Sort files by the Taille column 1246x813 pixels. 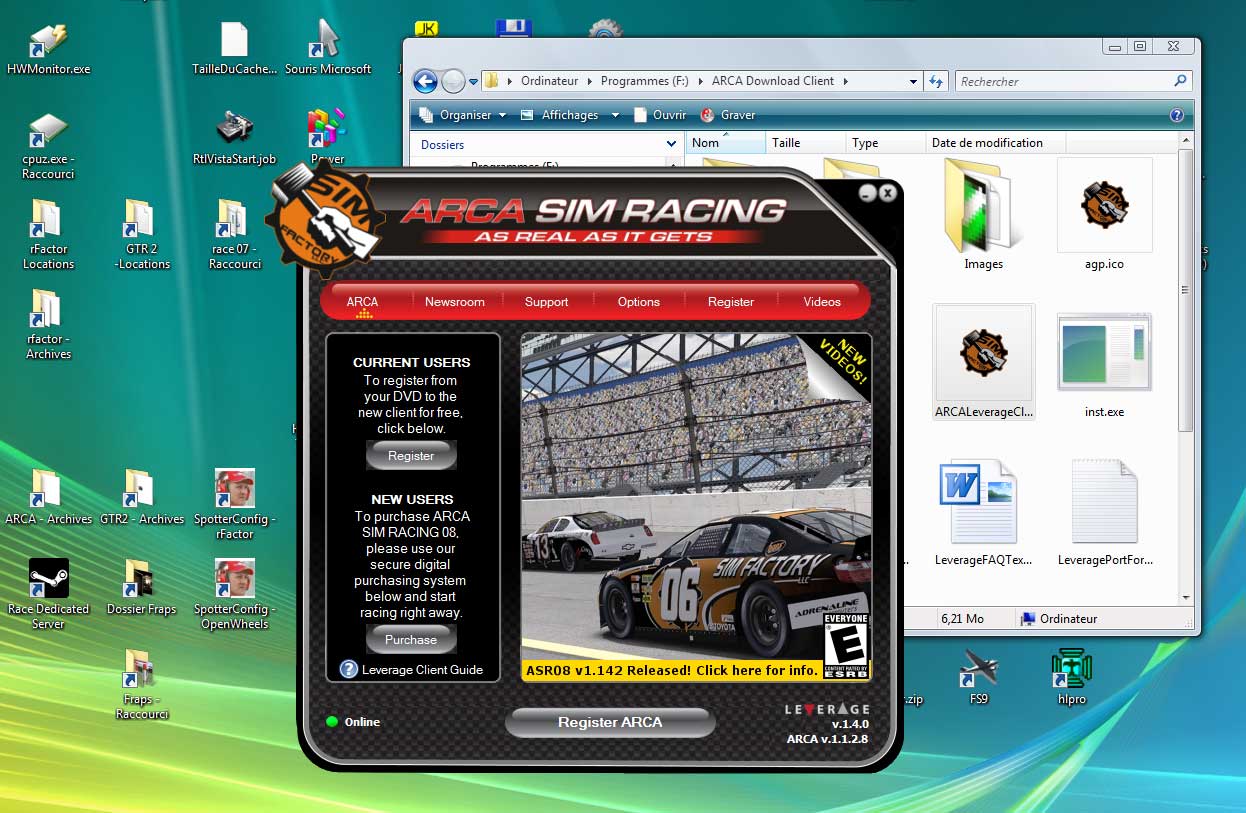click(x=806, y=143)
